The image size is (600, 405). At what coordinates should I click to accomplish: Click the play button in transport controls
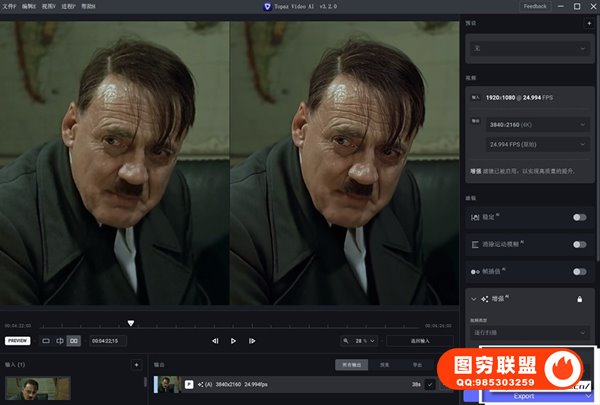[233, 341]
